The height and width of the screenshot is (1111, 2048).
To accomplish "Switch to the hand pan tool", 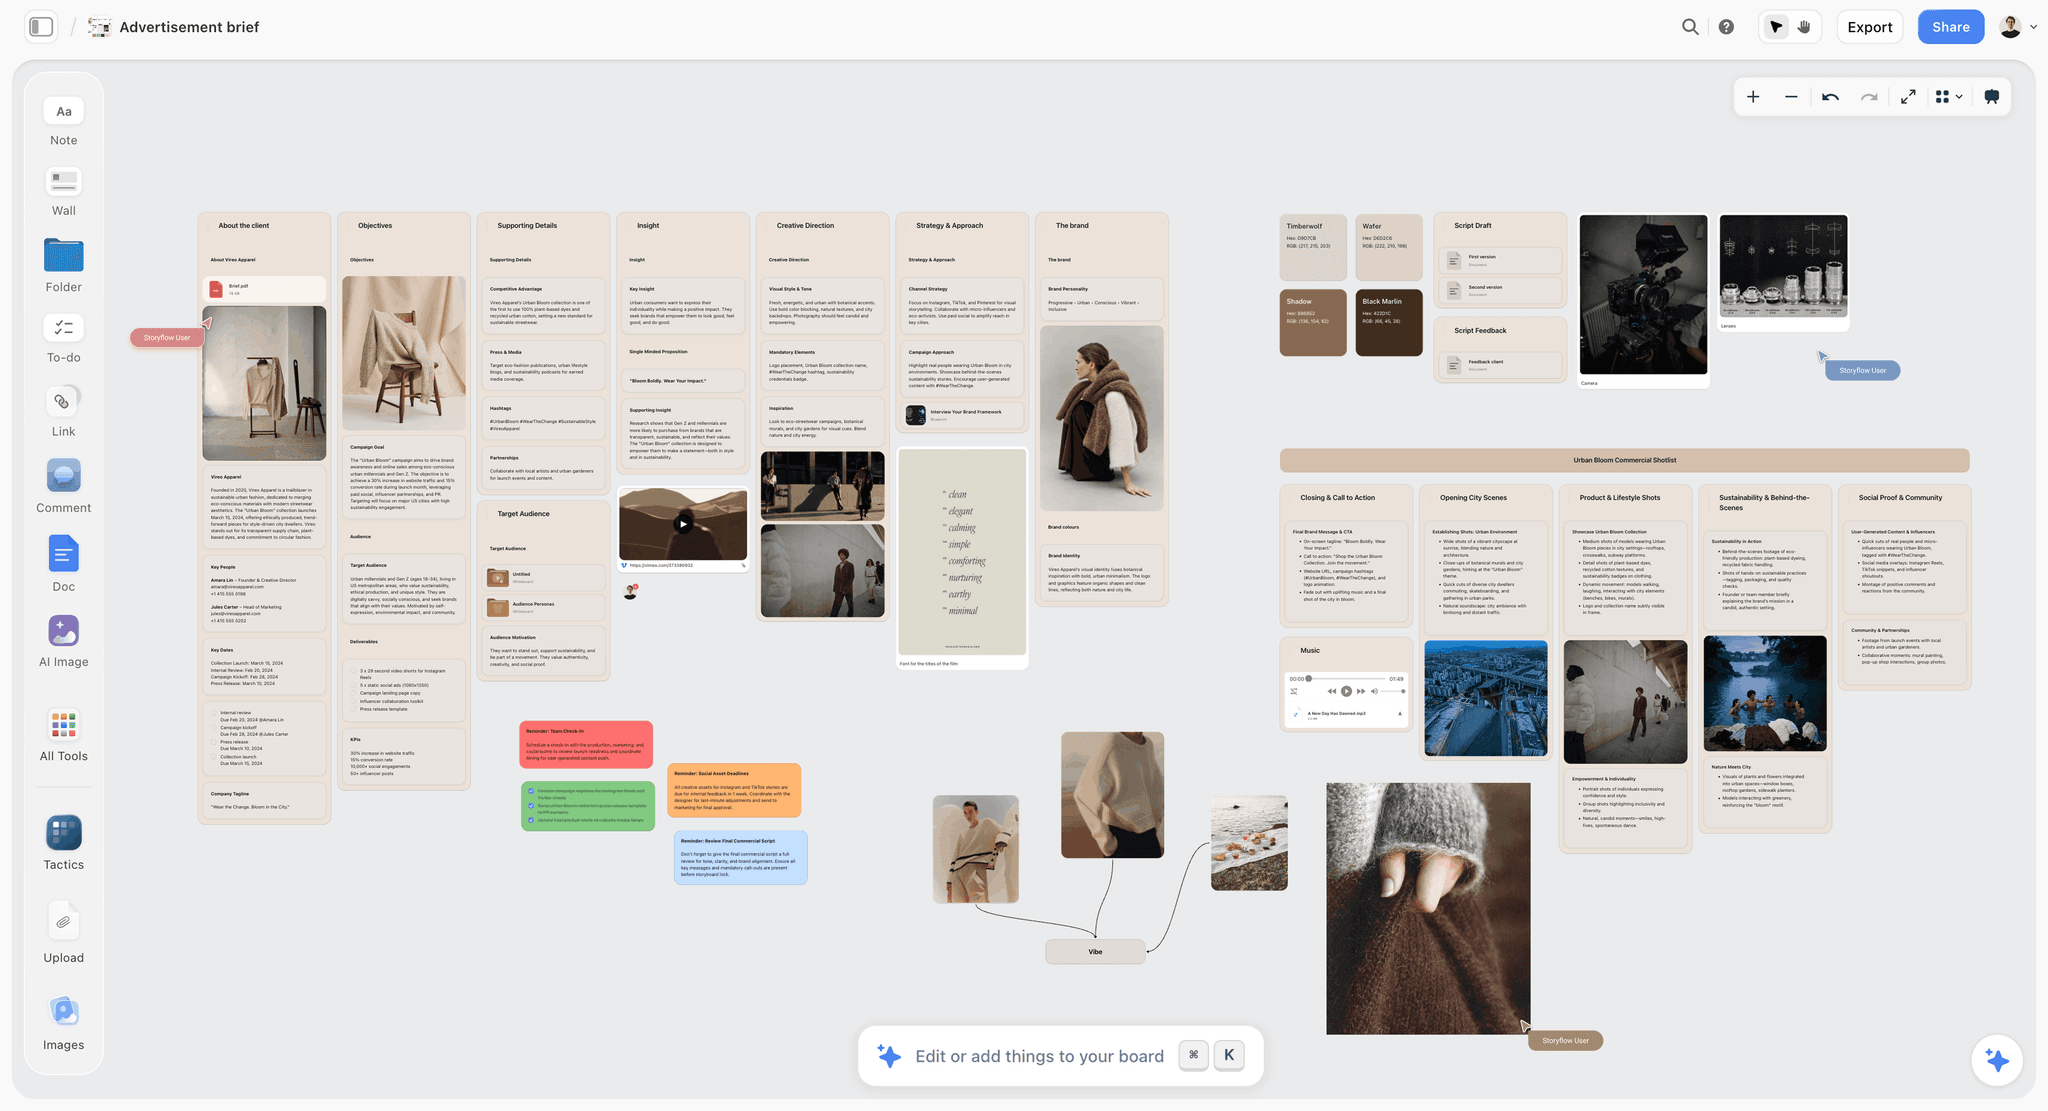I will click(1804, 27).
